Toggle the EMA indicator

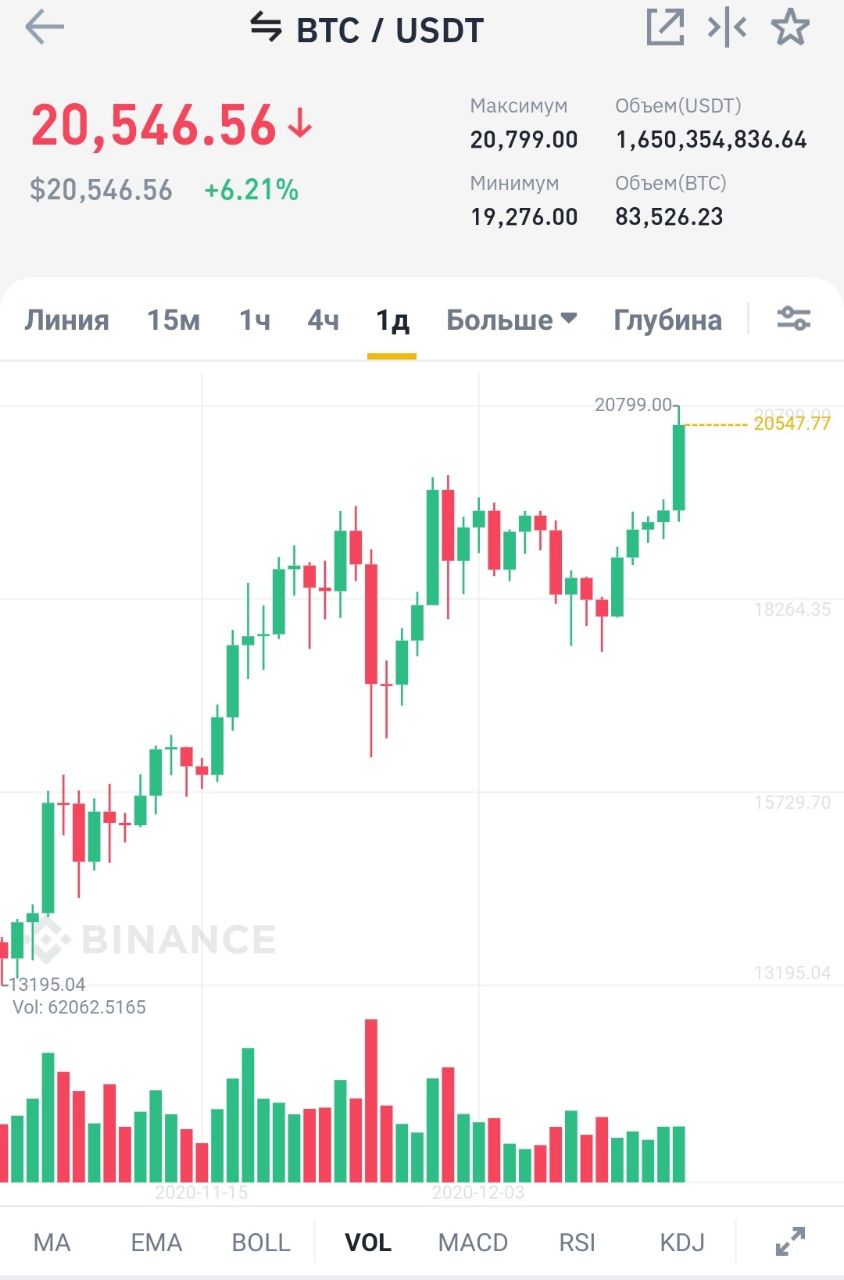[x=157, y=1243]
